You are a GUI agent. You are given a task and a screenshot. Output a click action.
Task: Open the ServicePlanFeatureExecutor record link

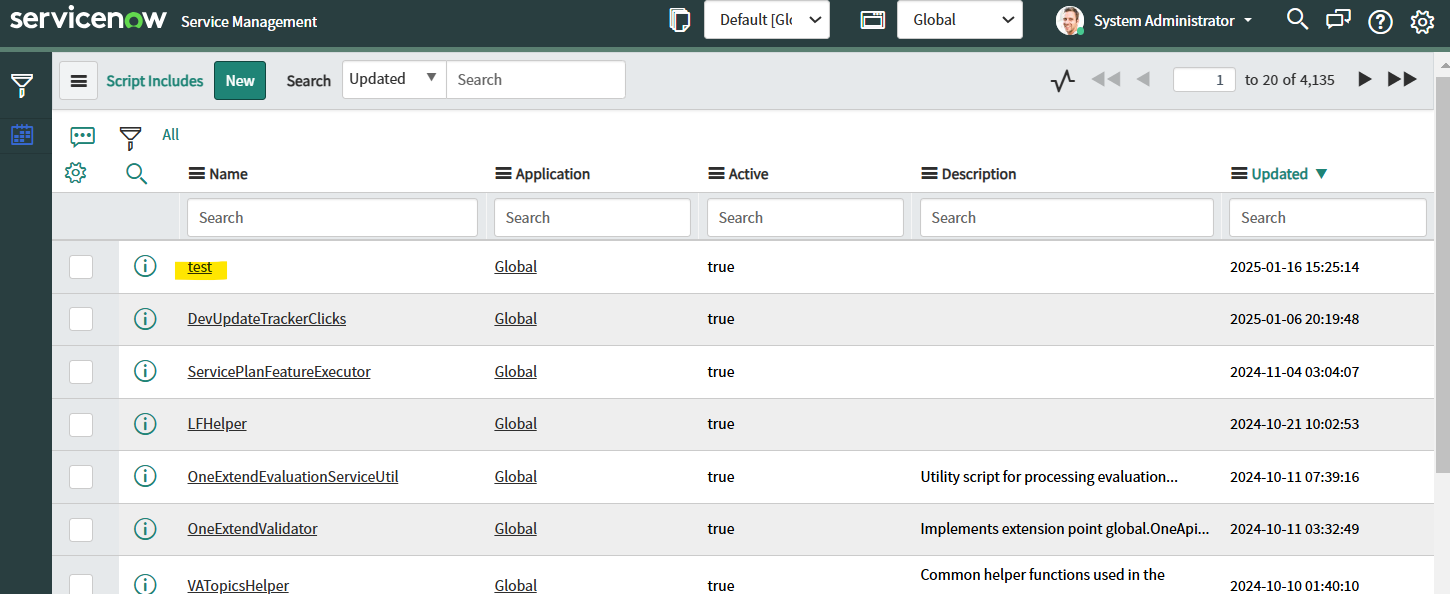[x=279, y=371]
